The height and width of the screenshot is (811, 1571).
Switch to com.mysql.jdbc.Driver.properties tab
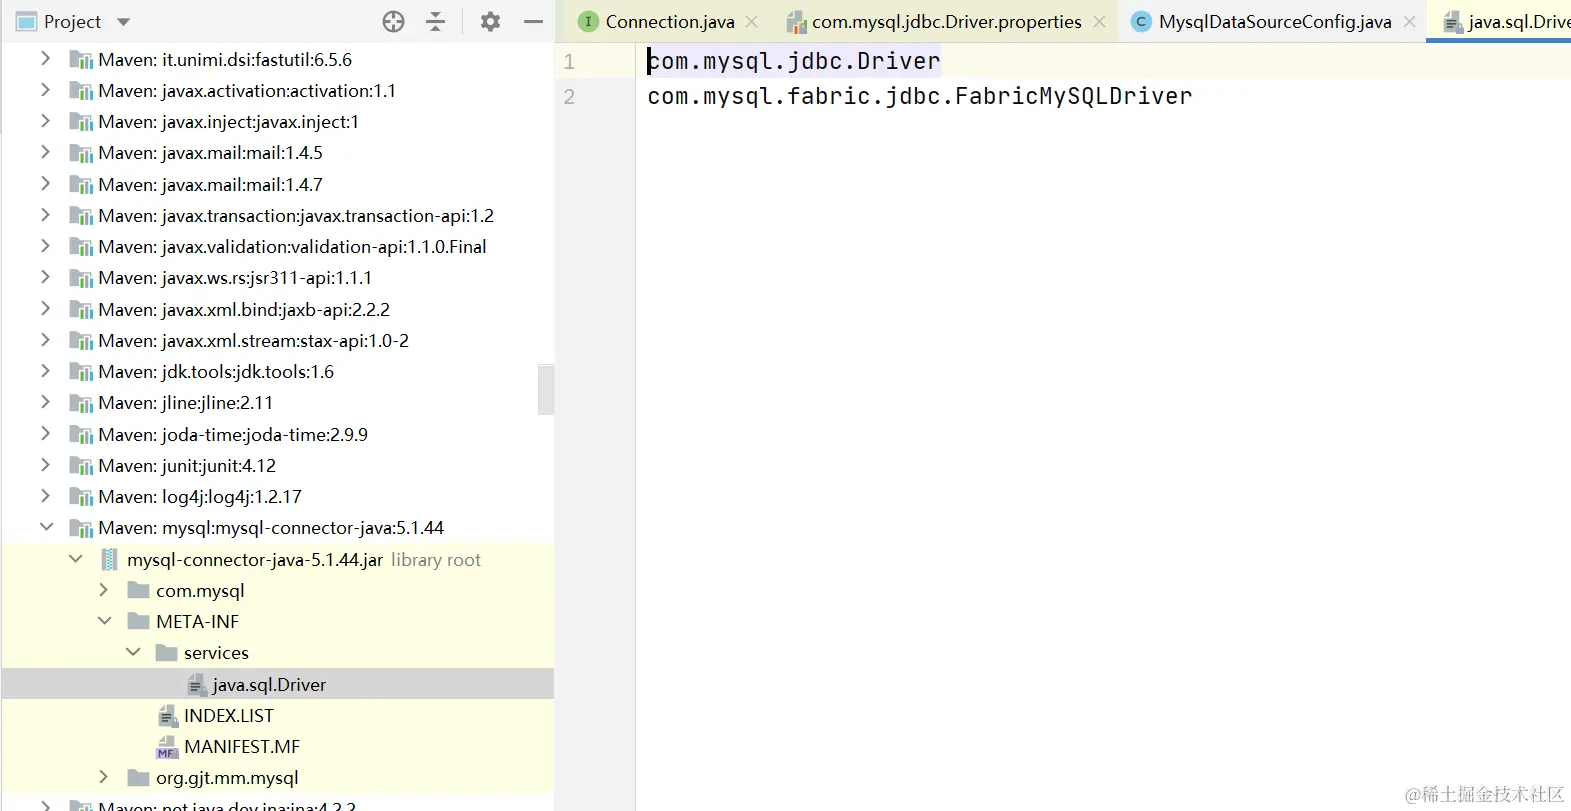[946, 21]
